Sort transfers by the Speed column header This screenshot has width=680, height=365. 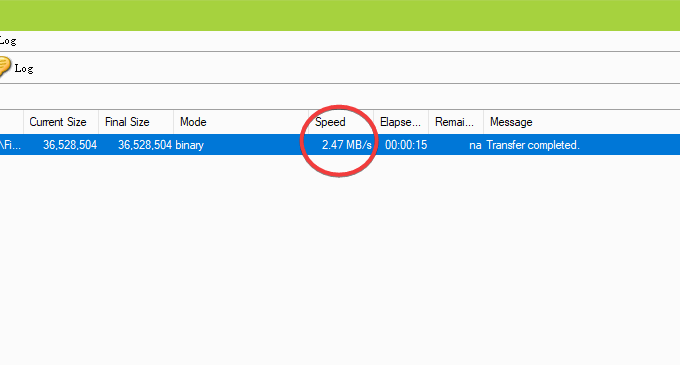[x=341, y=122]
